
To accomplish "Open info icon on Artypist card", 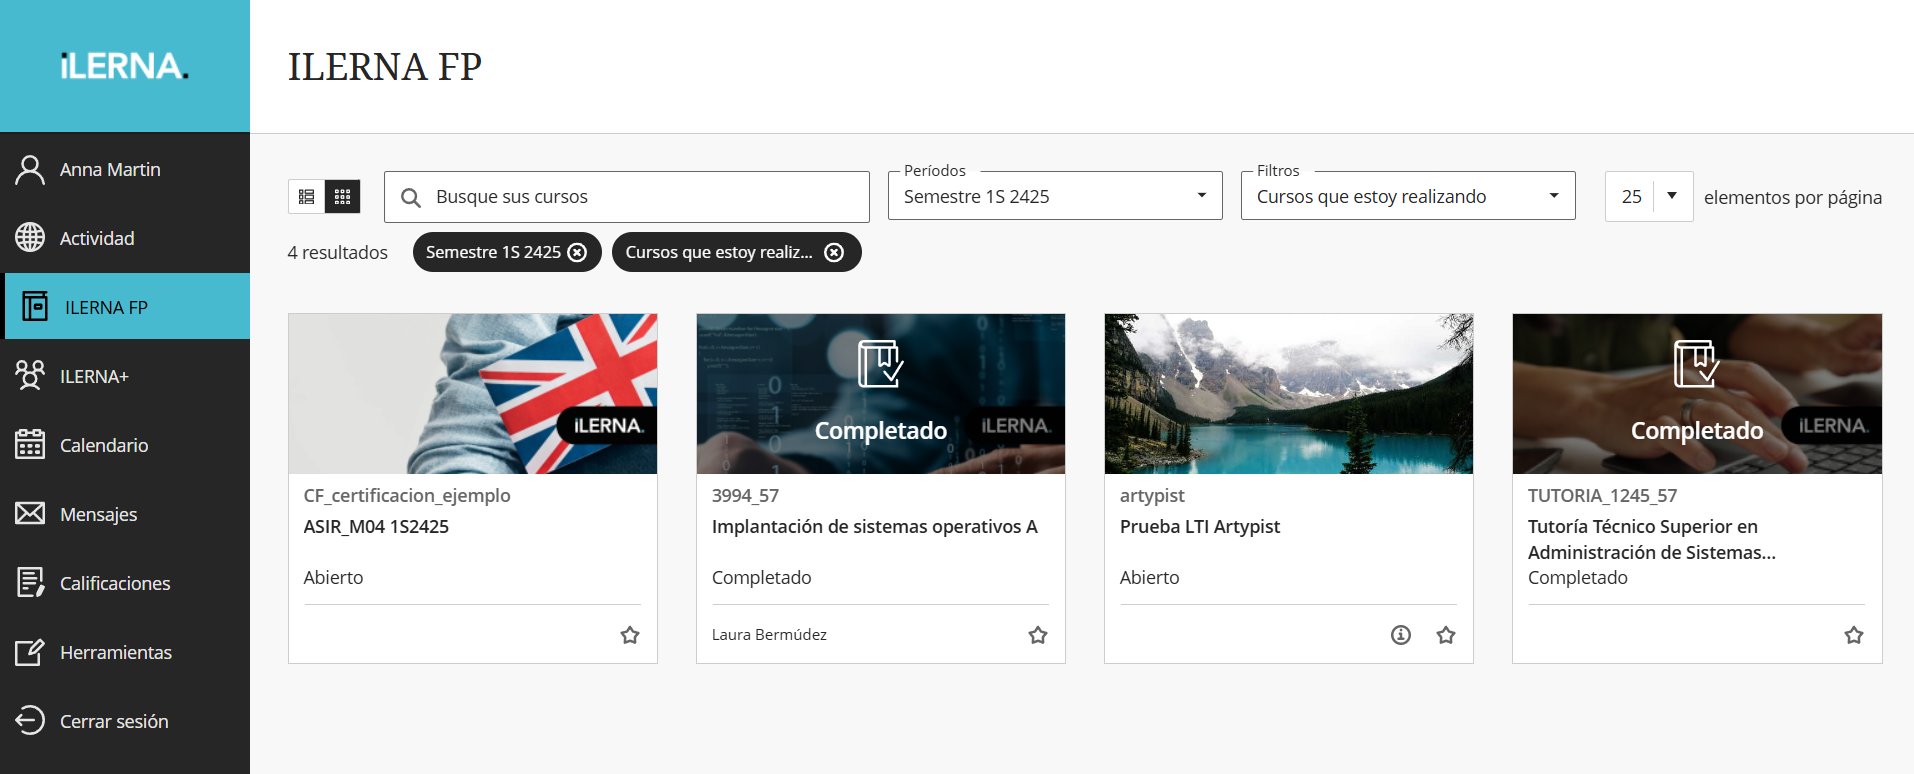I will (x=1401, y=635).
